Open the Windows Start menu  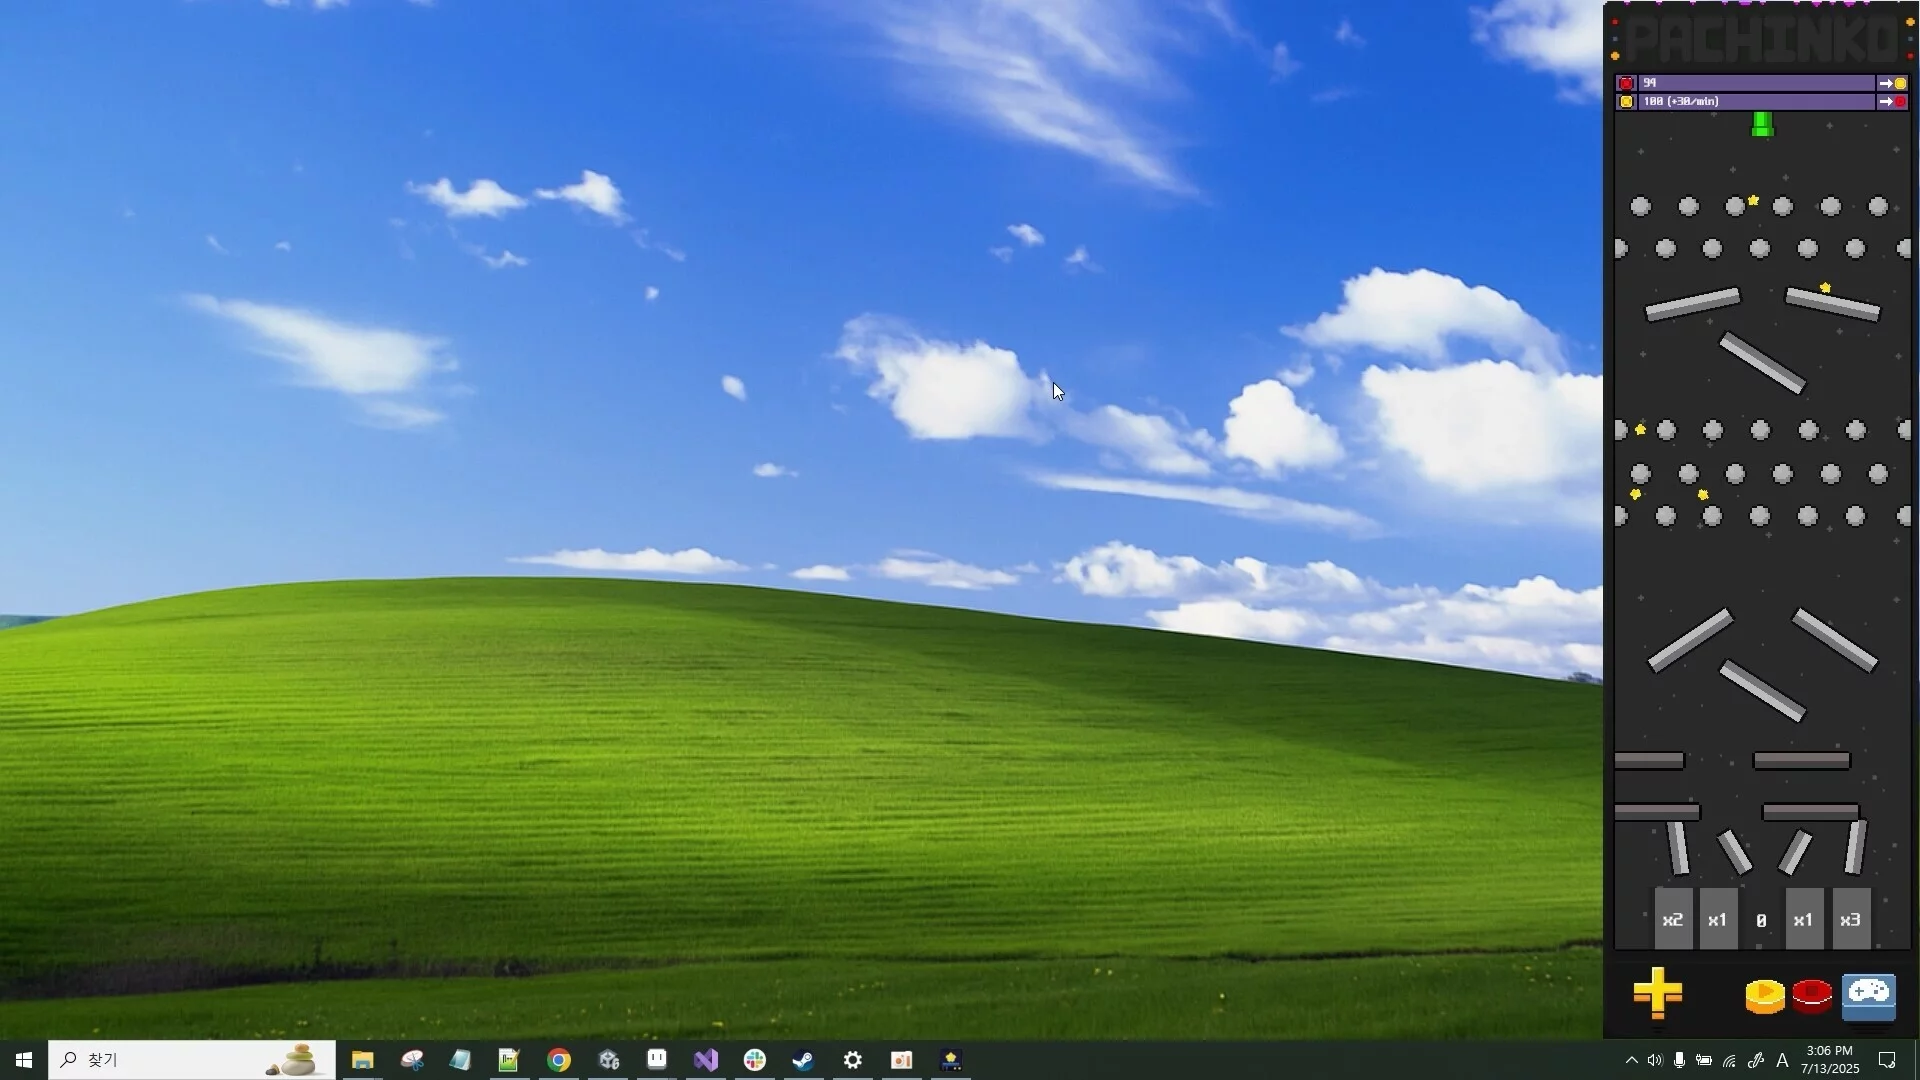point(24,1060)
